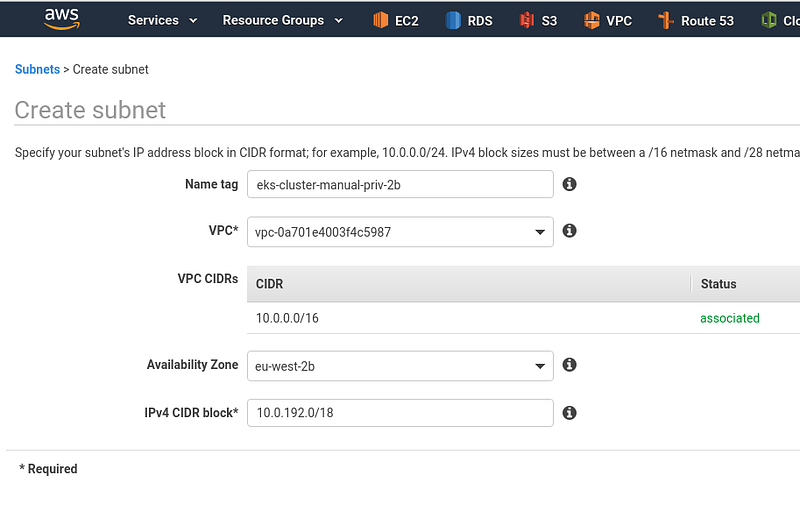Image resolution: width=800 pixels, height=512 pixels.
Task: Click the AWS logo home icon
Action: (x=62, y=19)
